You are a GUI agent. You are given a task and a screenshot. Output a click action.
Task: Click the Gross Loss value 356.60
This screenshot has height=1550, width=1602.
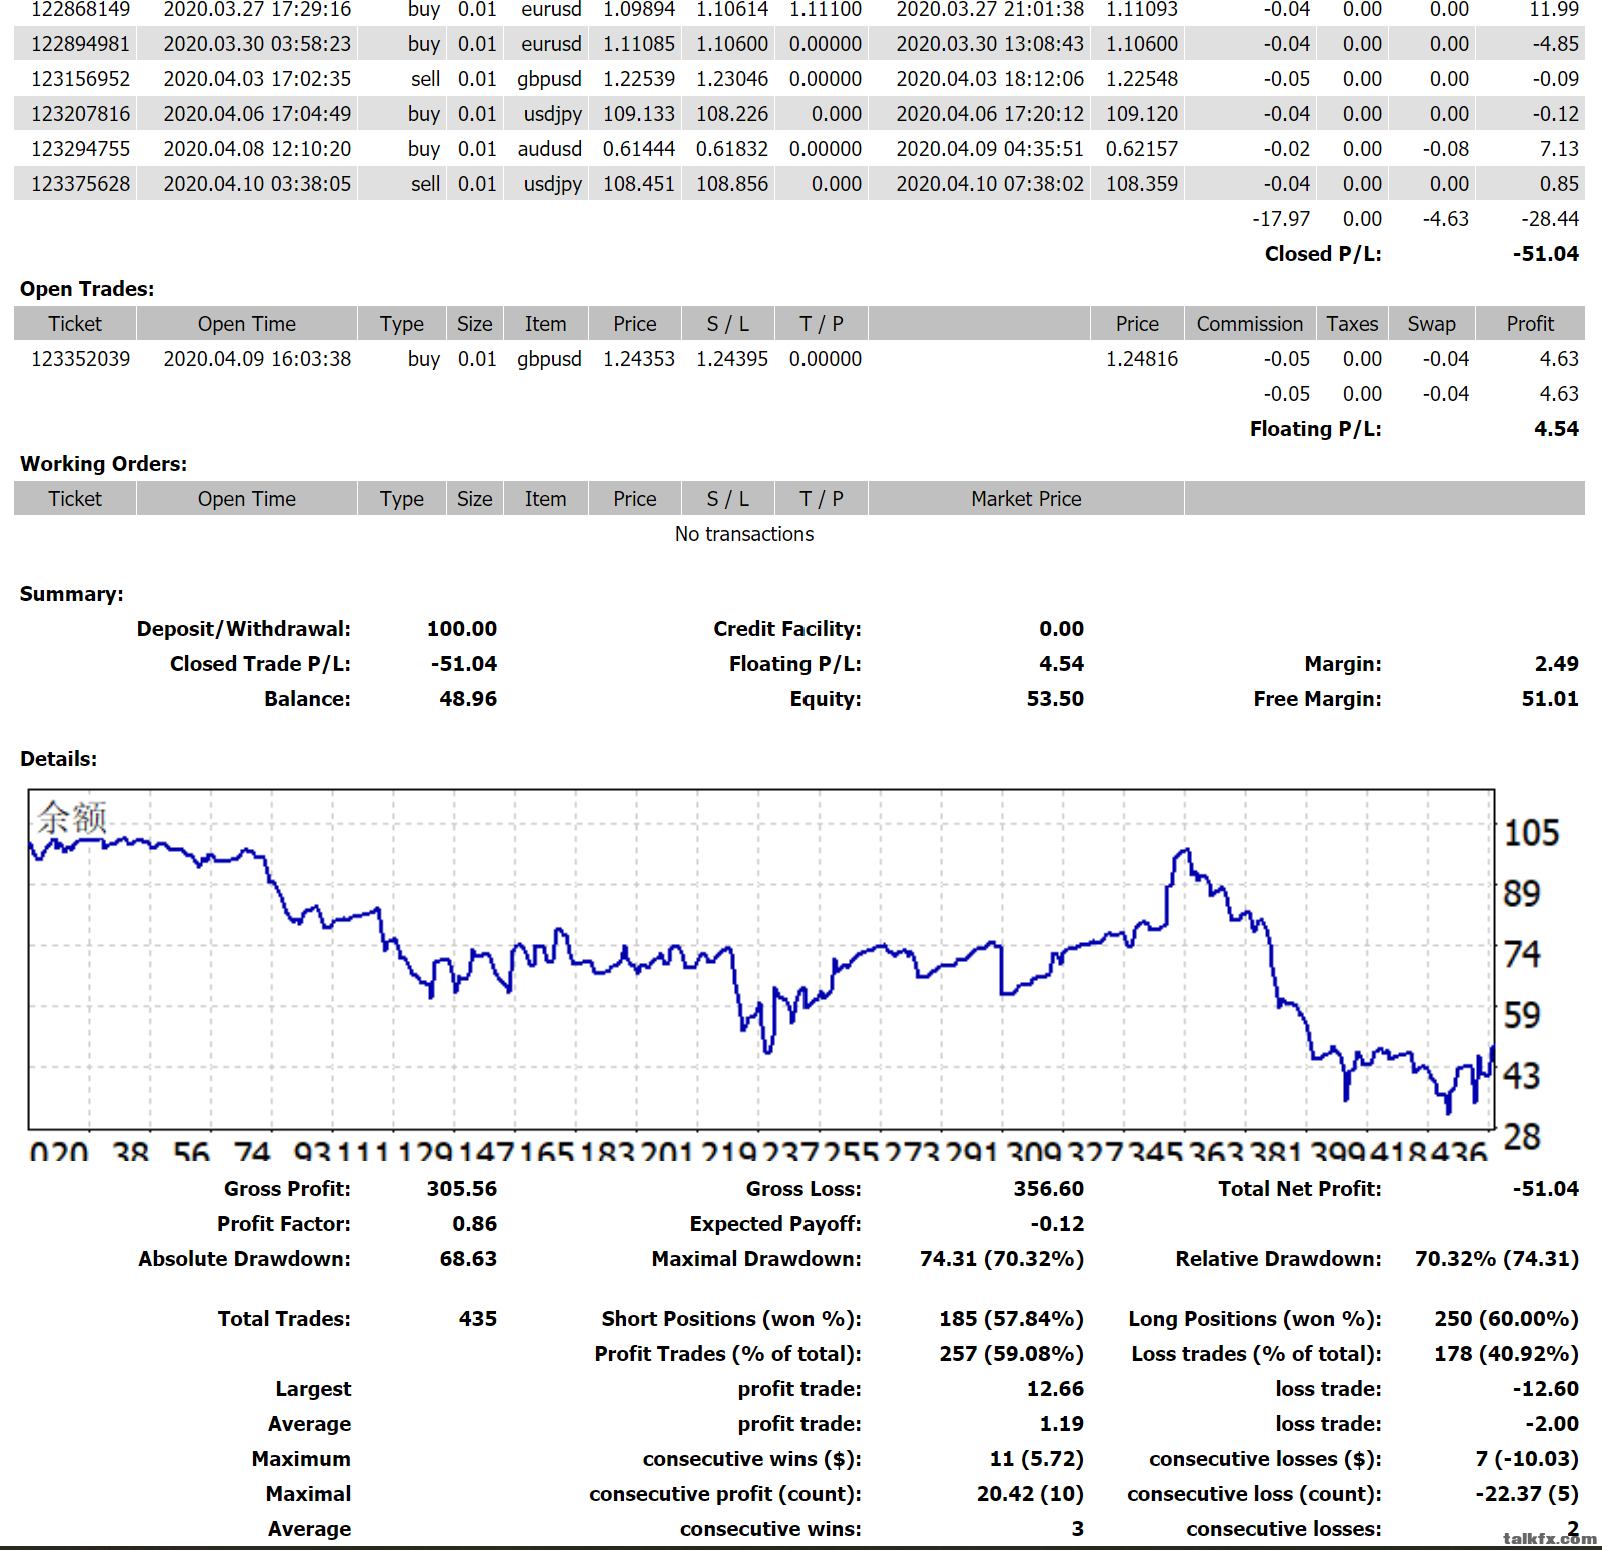[x=1048, y=1189]
